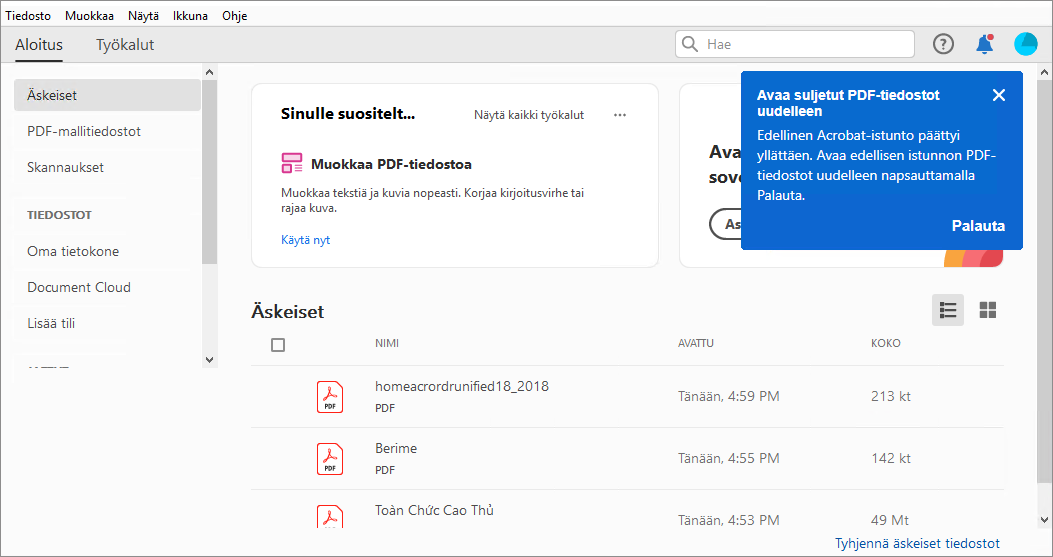The height and width of the screenshot is (557, 1053).
Task: Click PDF icon of Berime file
Action: pos(330,459)
